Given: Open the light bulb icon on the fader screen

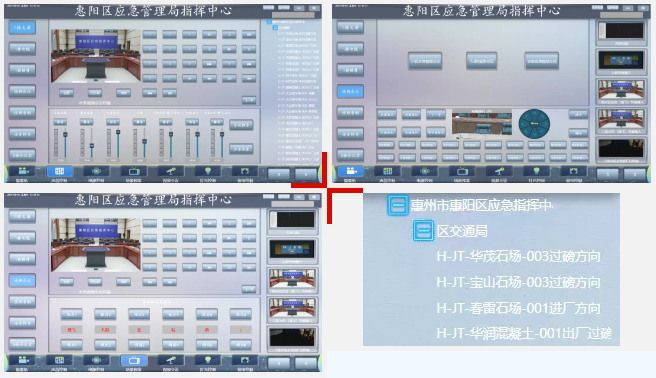Looking at the screenshot, I should coord(208,171).
